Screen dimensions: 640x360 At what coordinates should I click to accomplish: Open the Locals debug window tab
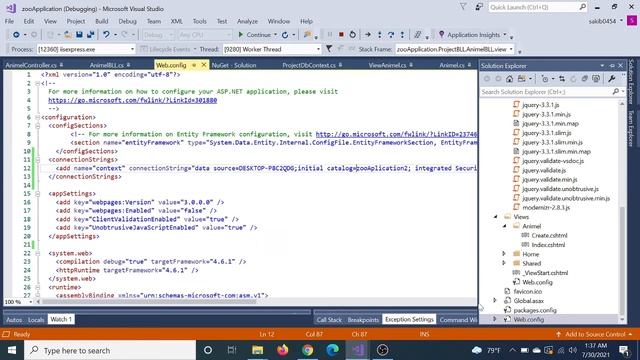(x=36, y=320)
